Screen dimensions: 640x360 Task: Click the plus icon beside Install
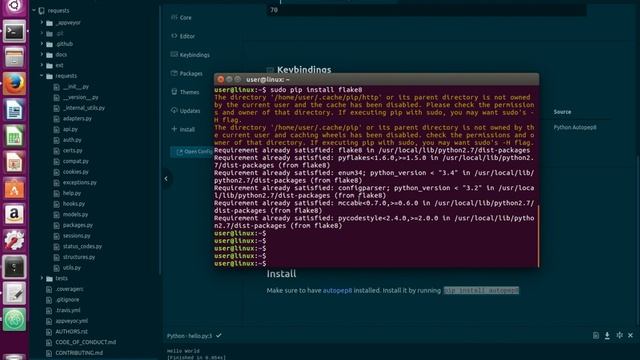[174, 129]
